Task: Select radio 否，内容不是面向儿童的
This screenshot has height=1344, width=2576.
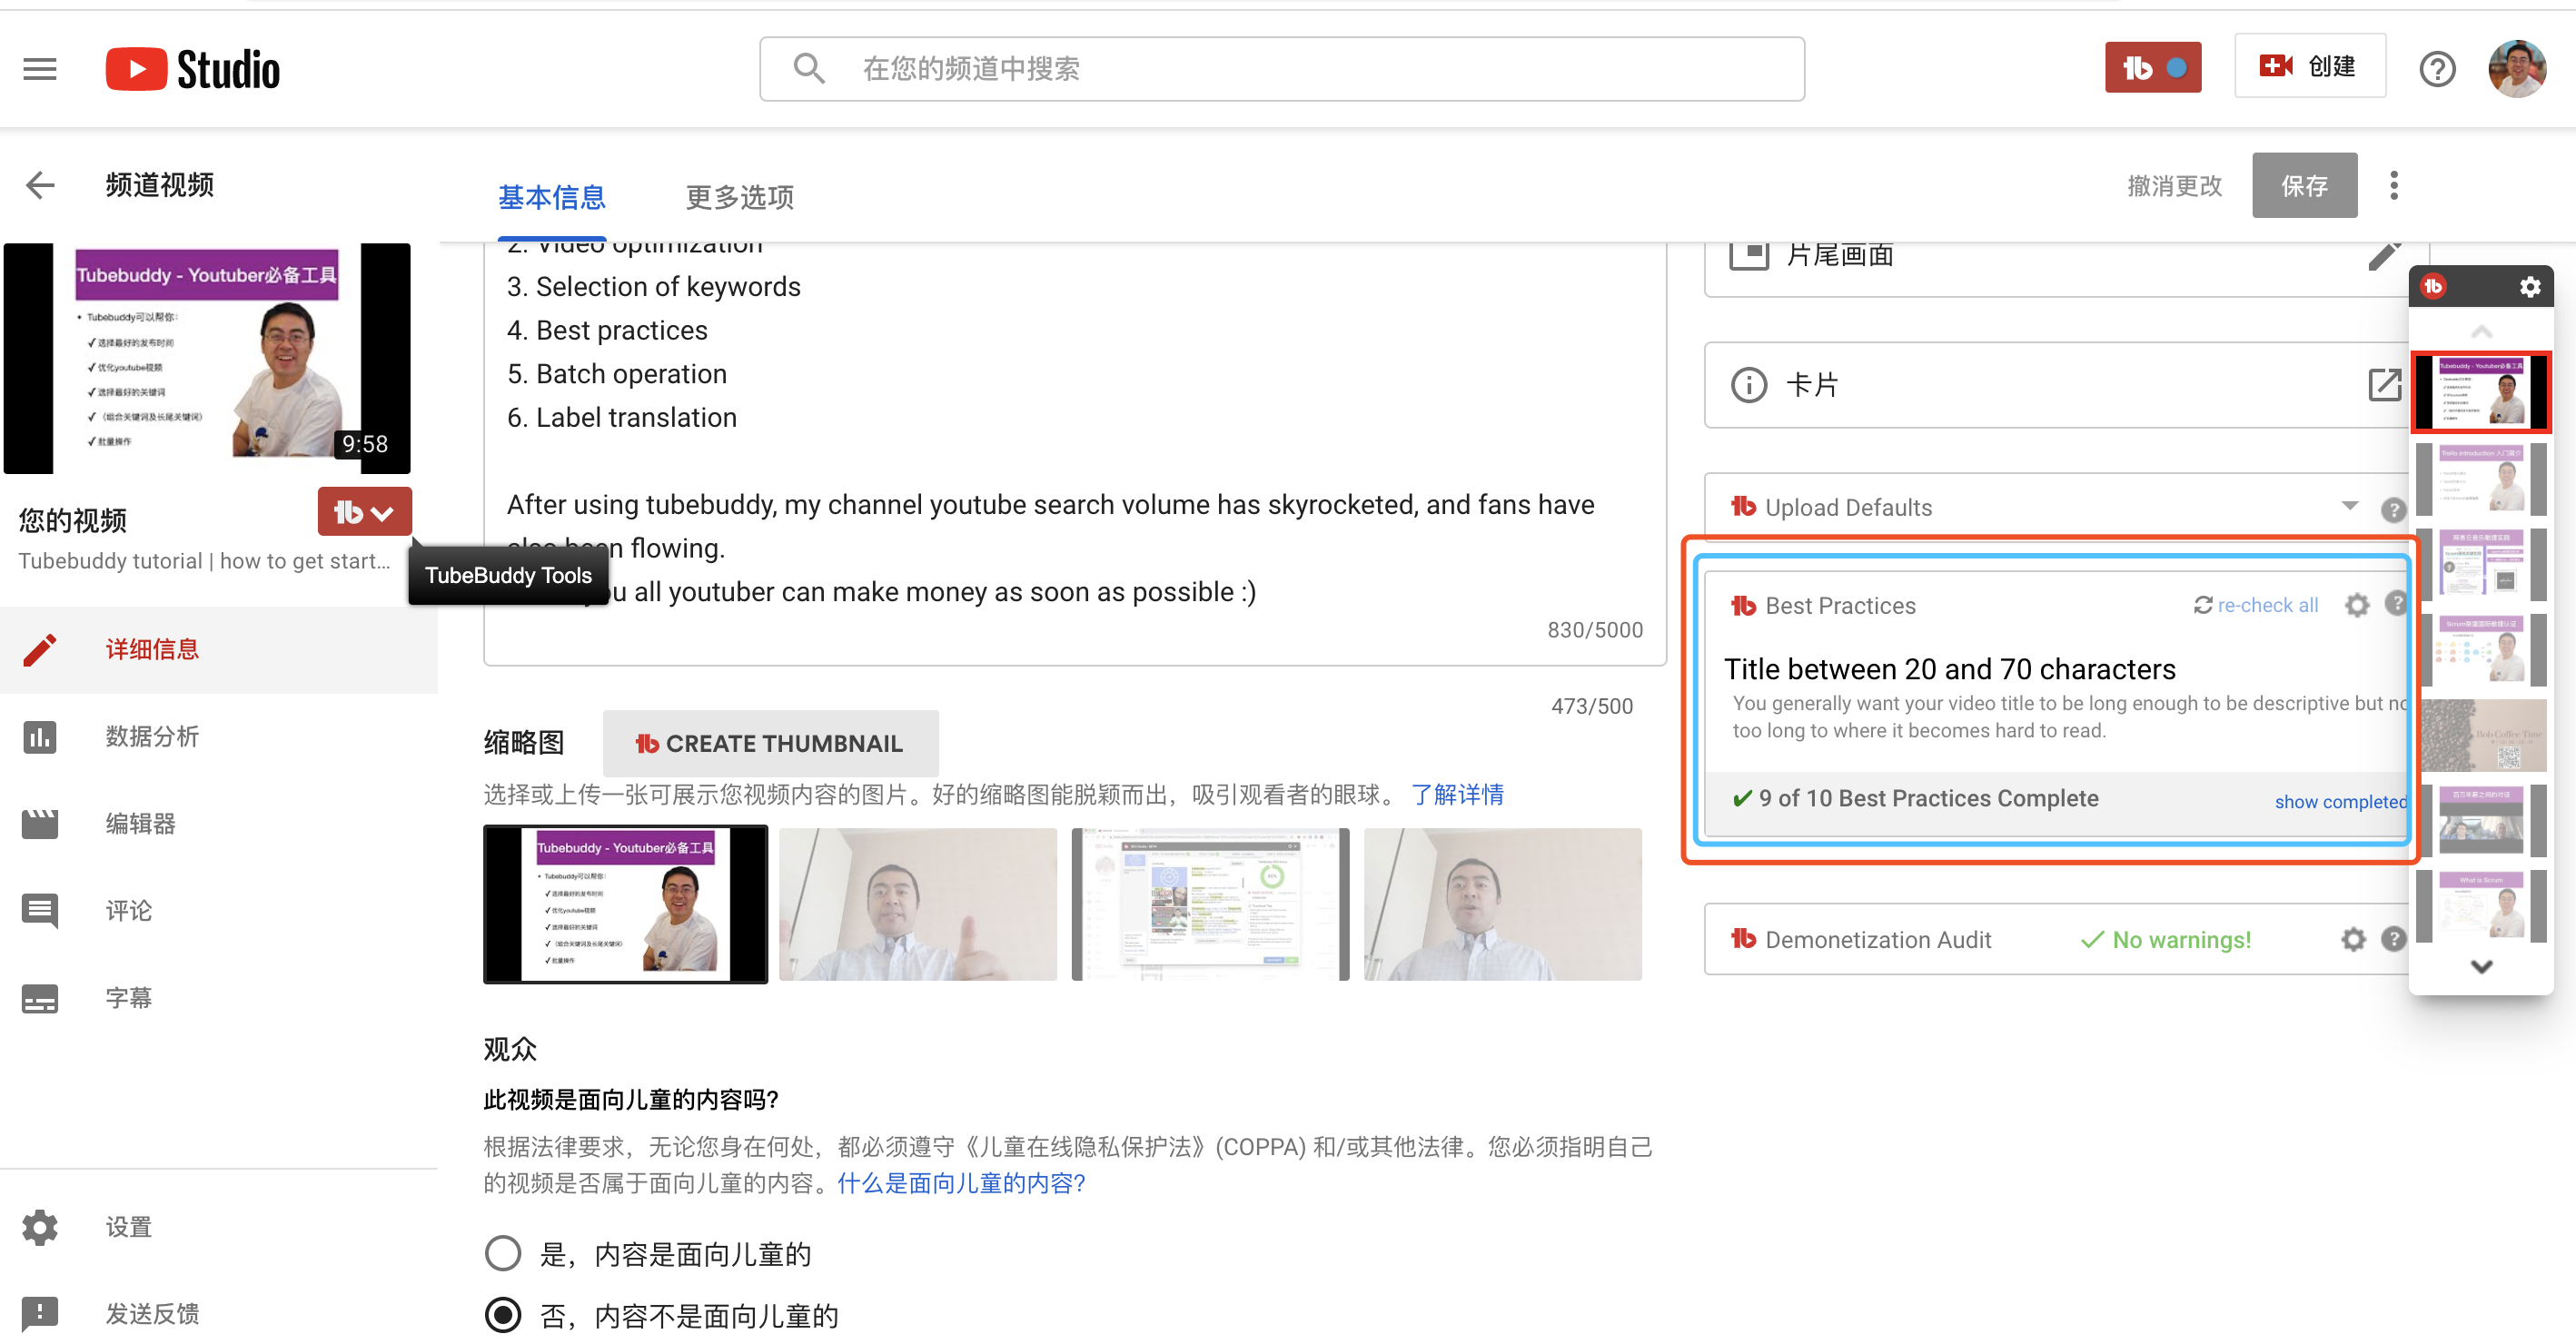Action: click(503, 1314)
